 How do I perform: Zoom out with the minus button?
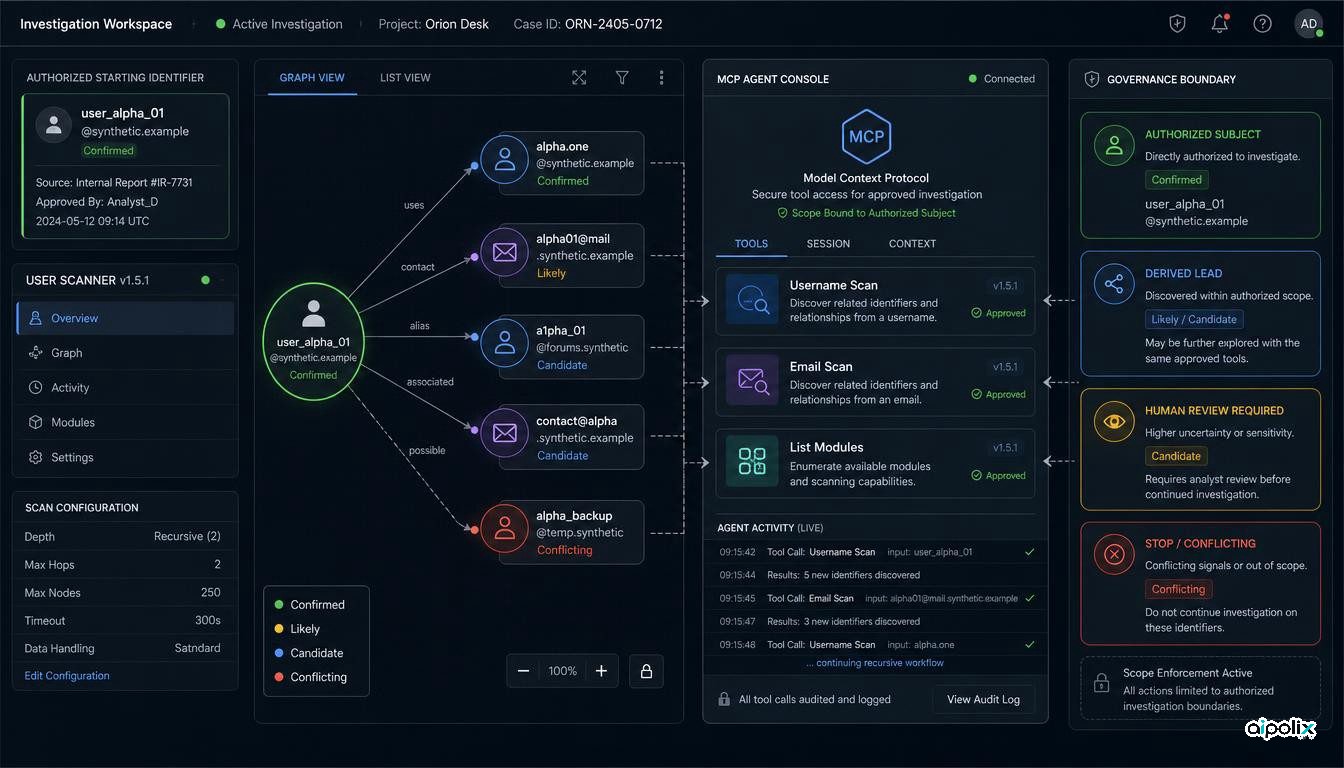pos(523,671)
